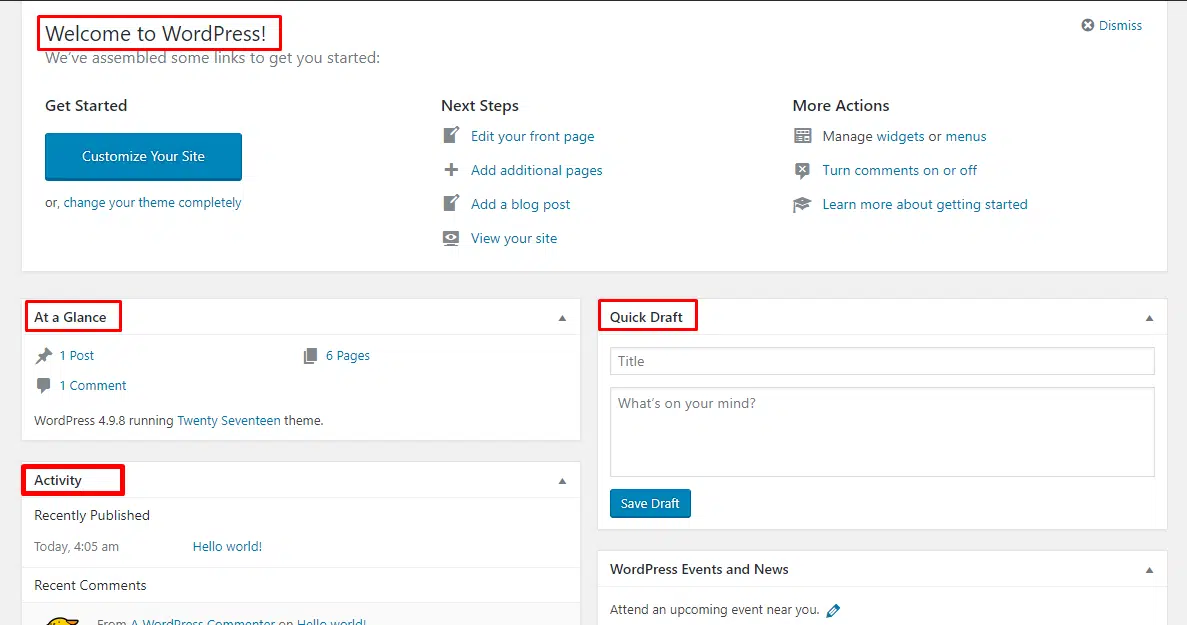Click the plus icon for Add additional pages

click(451, 170)
